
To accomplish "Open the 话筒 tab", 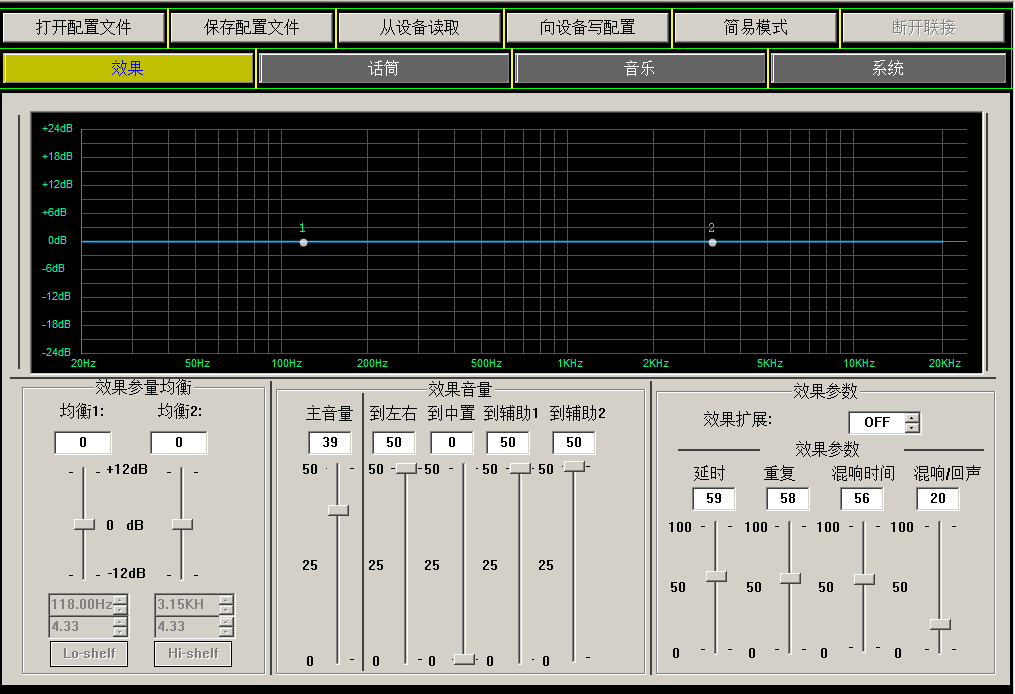I will click(x=383, y=69).
